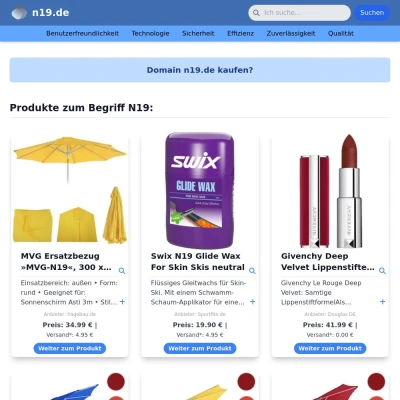
Task: Expand MVG Ersatzbezug description with plus icon
Action: [x=122, y=302]
